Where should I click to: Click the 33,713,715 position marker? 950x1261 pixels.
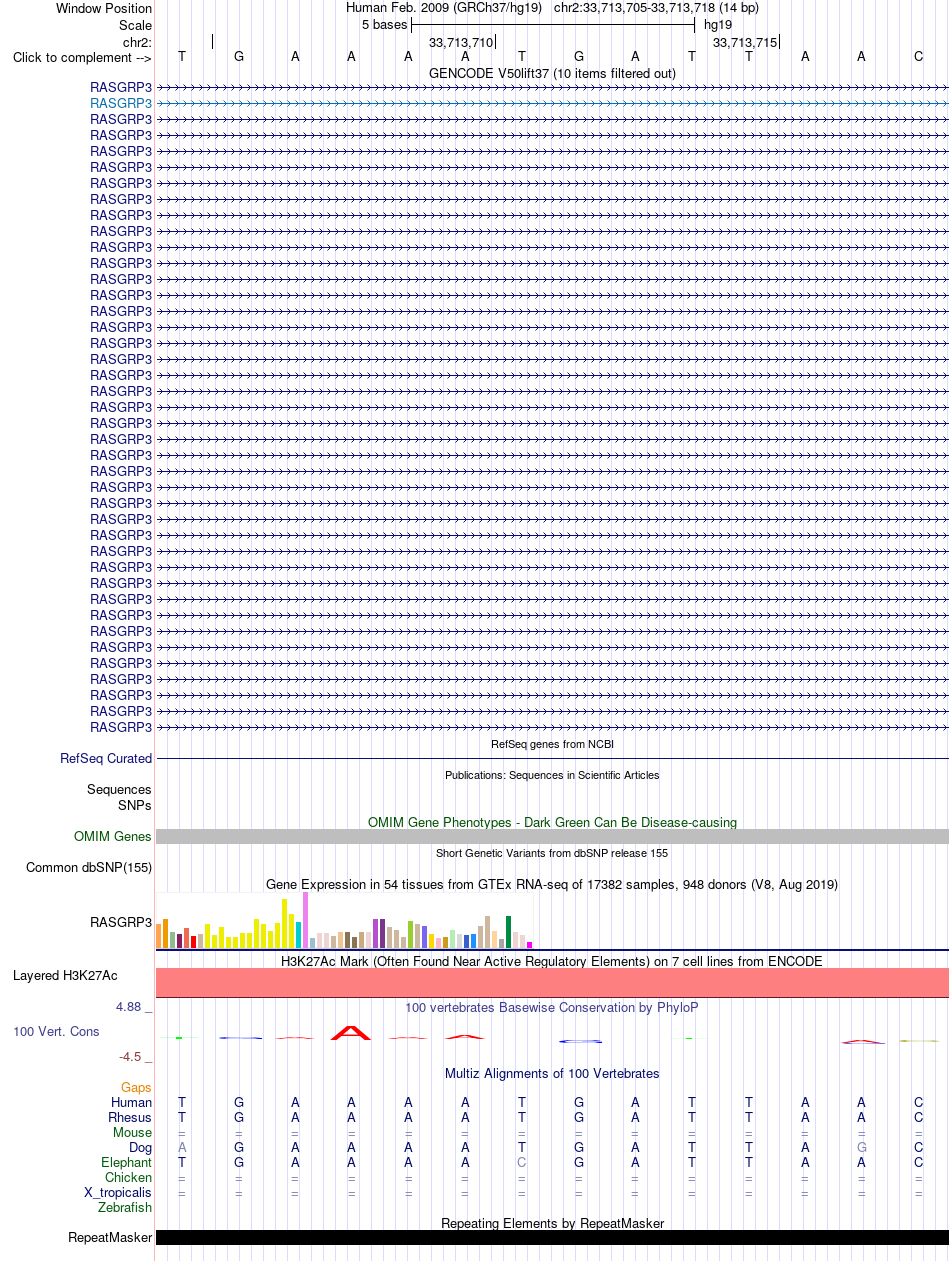pyautogui.click(x=745, y=43)
